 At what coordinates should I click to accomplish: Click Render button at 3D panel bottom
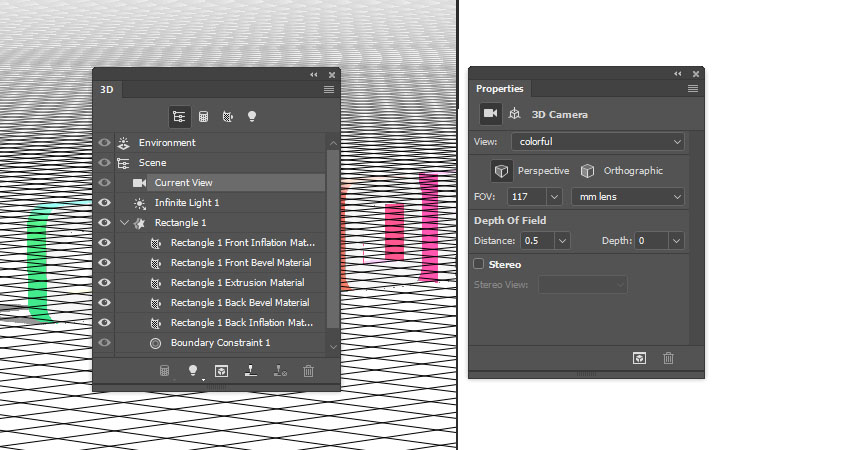coord(221,371)
